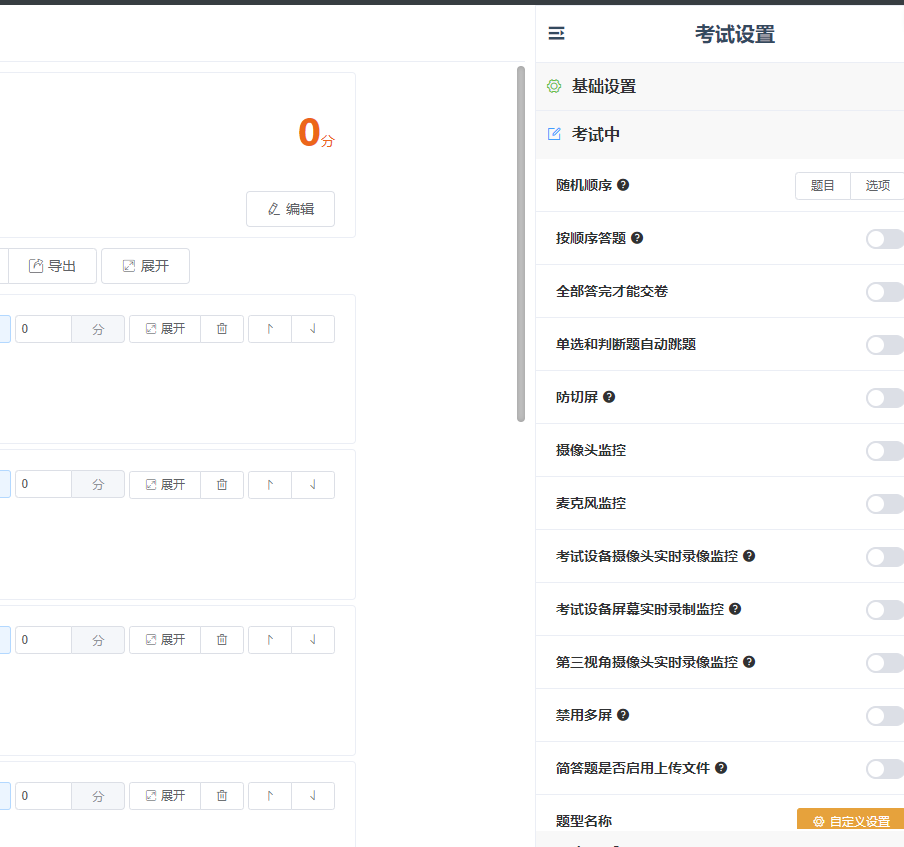
Task: Click the 基础设置 gear icon
Action: (554, 86)
